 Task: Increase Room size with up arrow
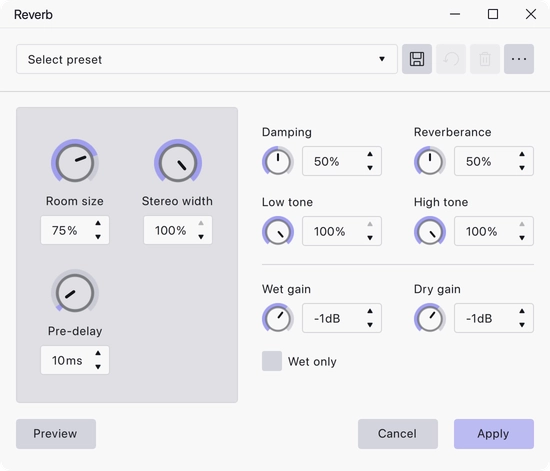pyautogui.click(x=98, y=223)
